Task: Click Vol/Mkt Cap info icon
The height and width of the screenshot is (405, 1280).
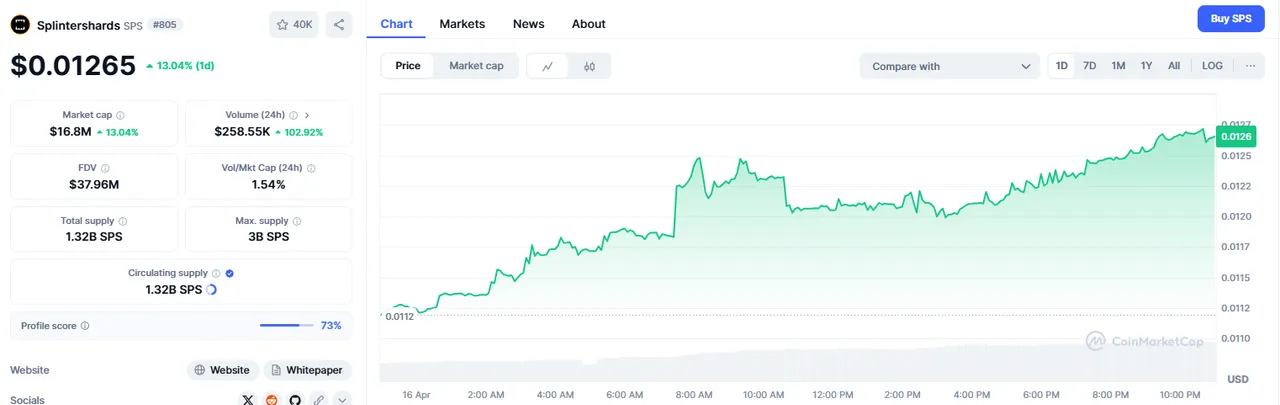Action: [x=311, y=168]
